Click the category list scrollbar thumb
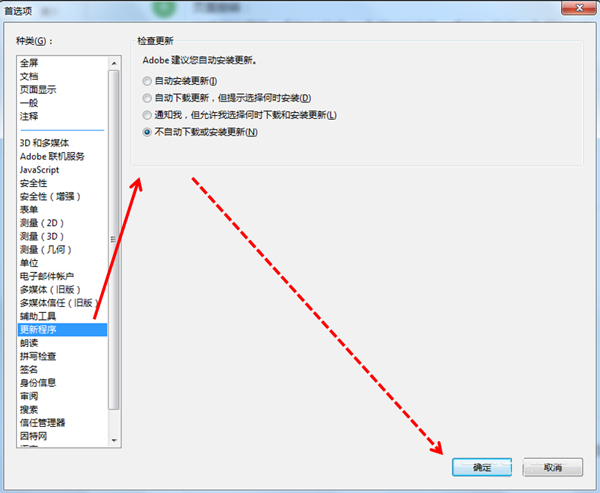Viewport: 600px width, 493px height. tap(114, 240)
